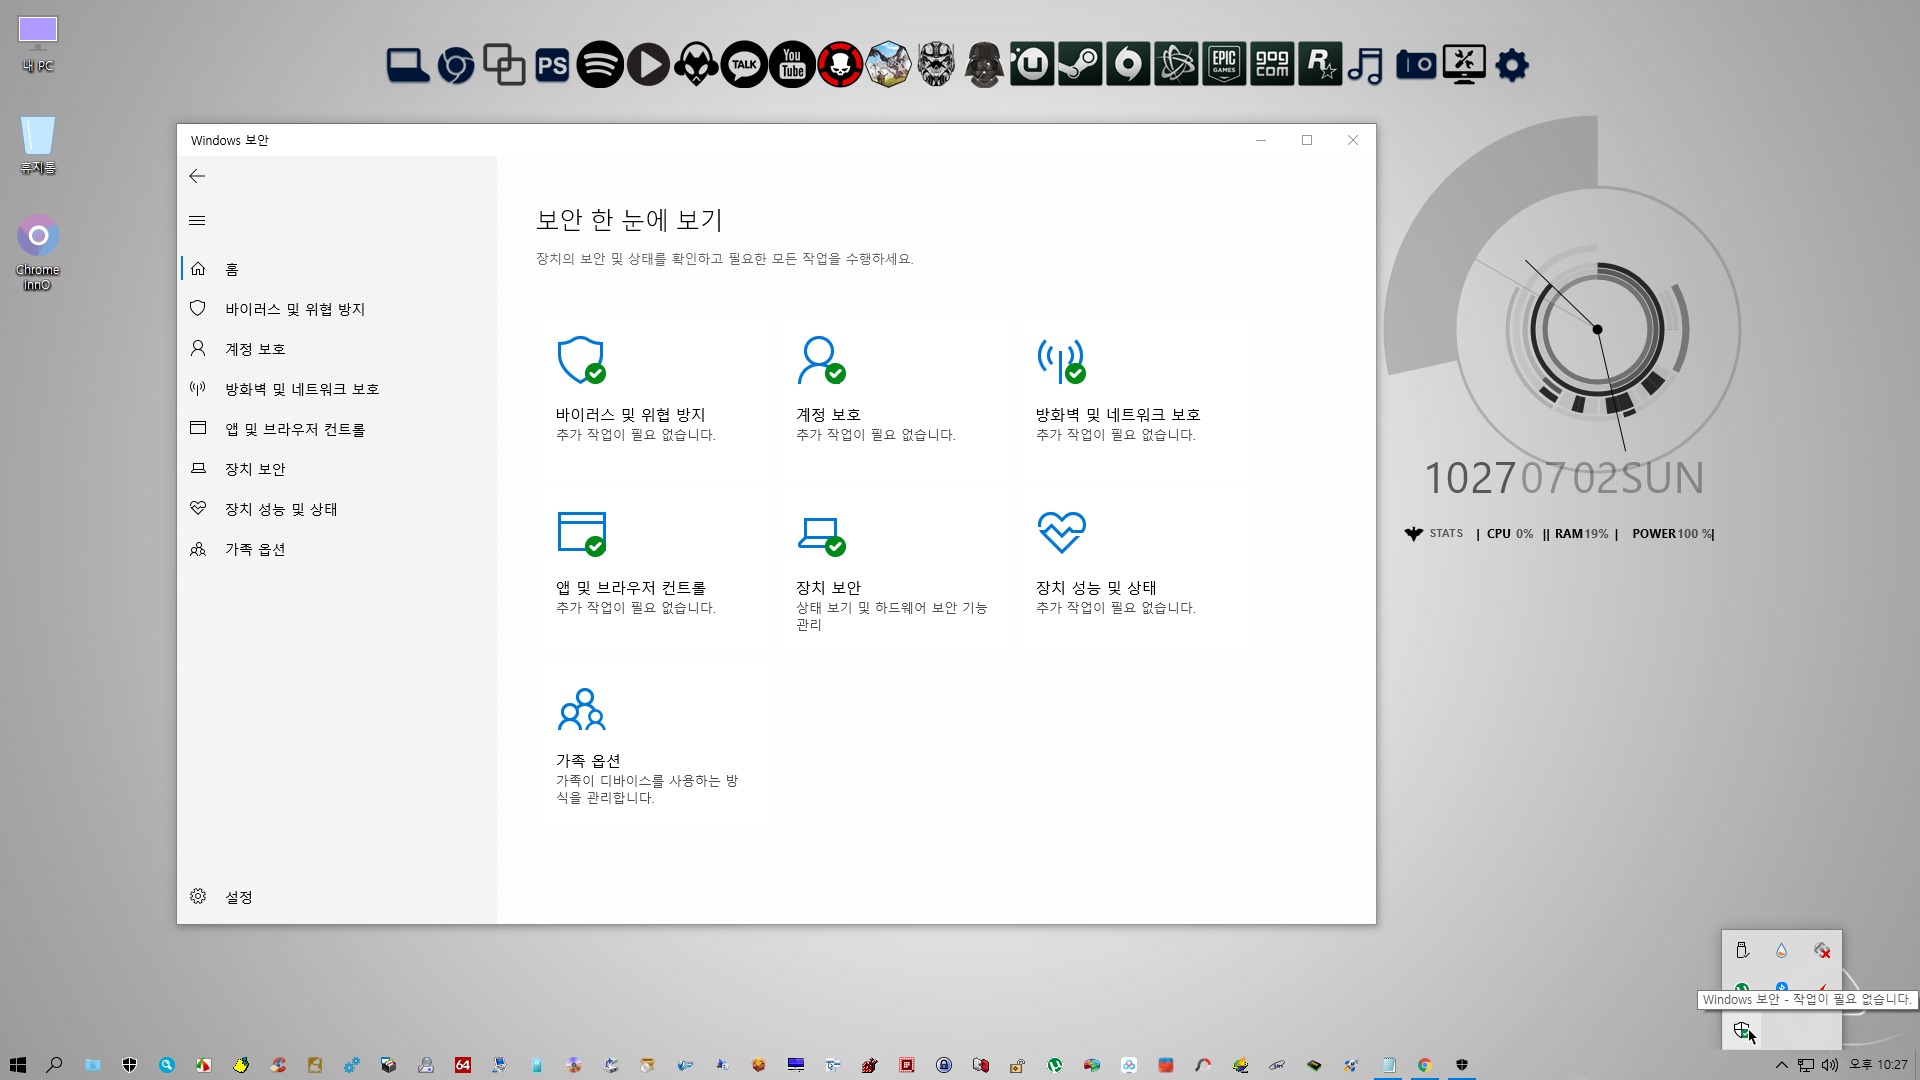Open the laptop icon in the dock
This screenshot has height=1080, width=1920.
[x=408, y=65]
